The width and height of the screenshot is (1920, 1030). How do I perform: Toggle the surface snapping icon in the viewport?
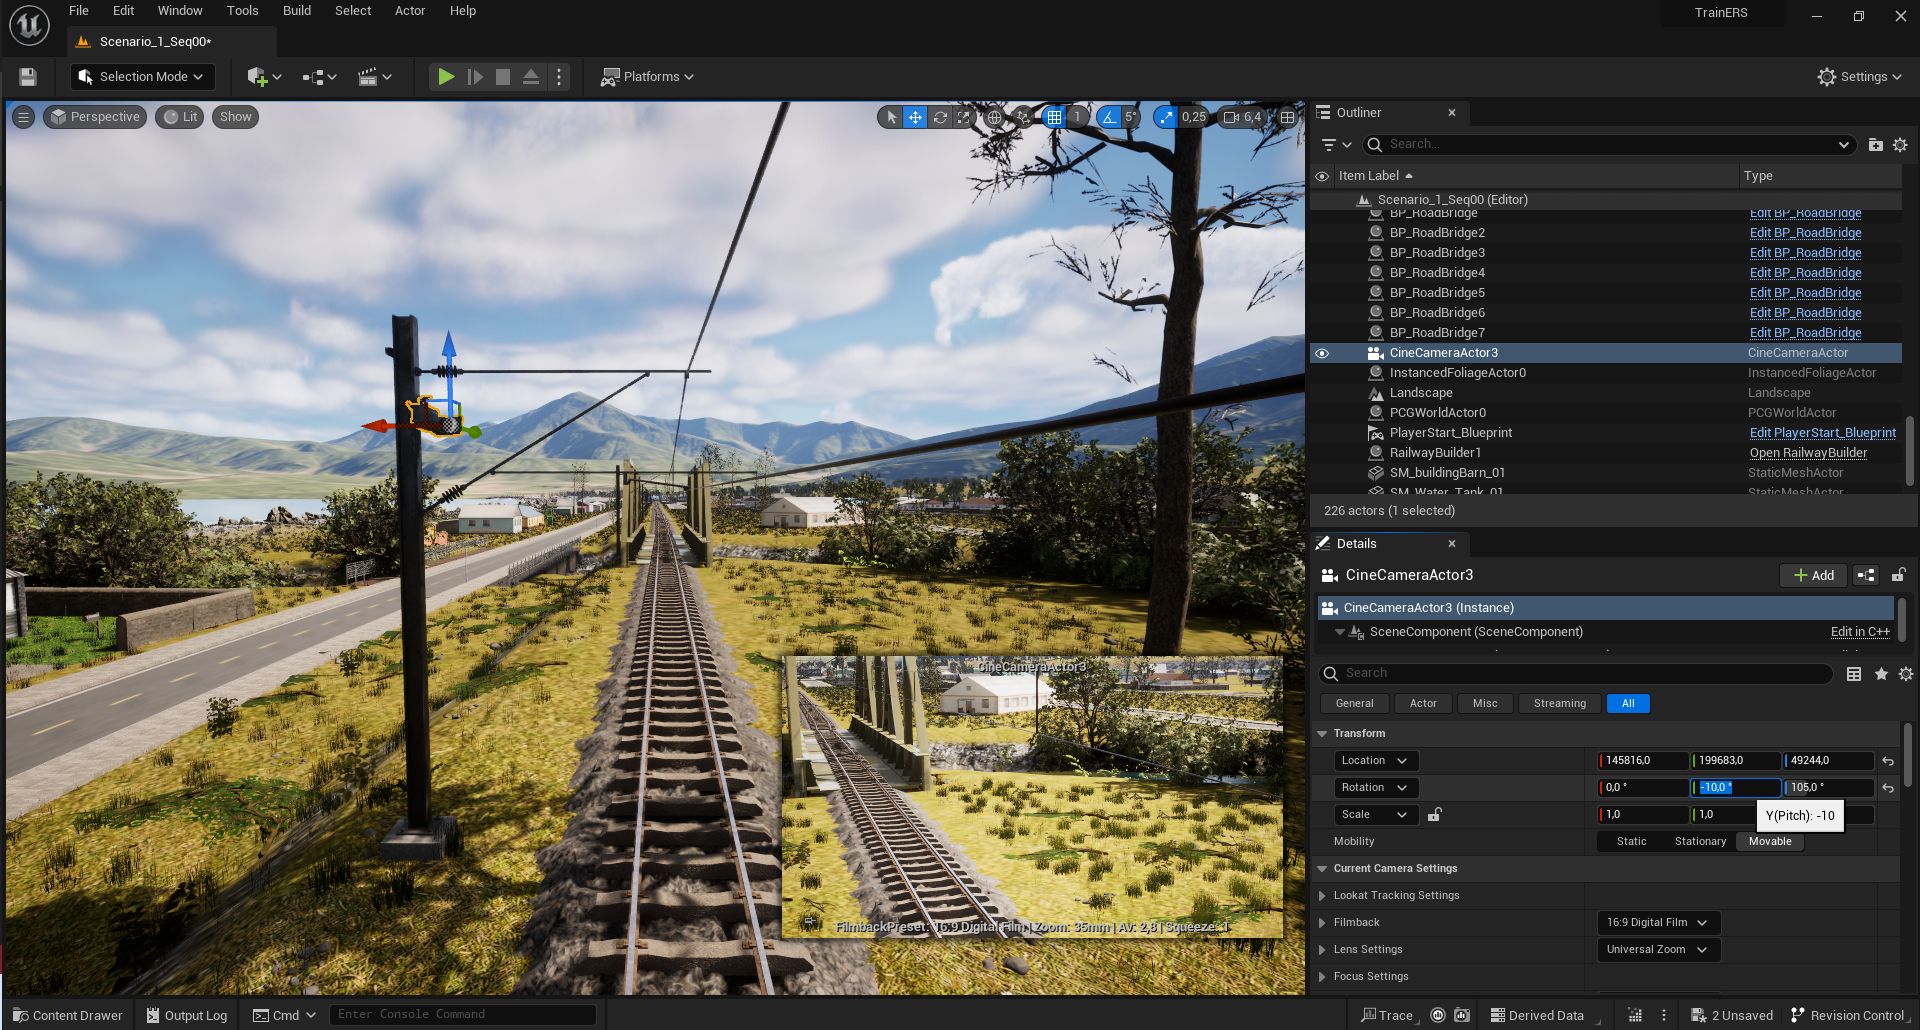pos(1023,117)
